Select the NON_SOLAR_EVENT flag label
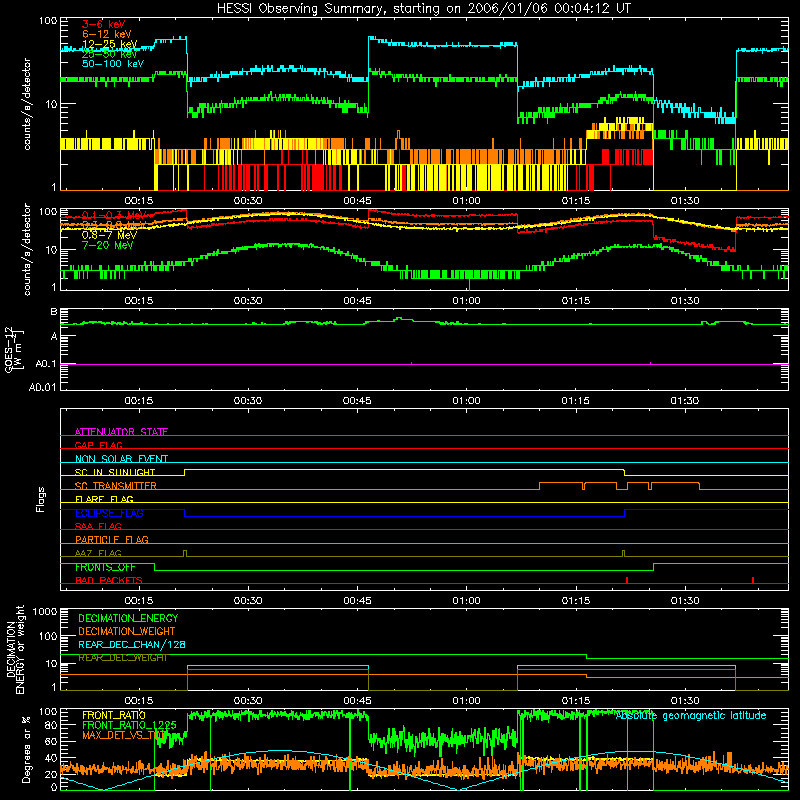The height and width of the screenshot is (800, 800). pyautogui.click(x=121, y=459)
